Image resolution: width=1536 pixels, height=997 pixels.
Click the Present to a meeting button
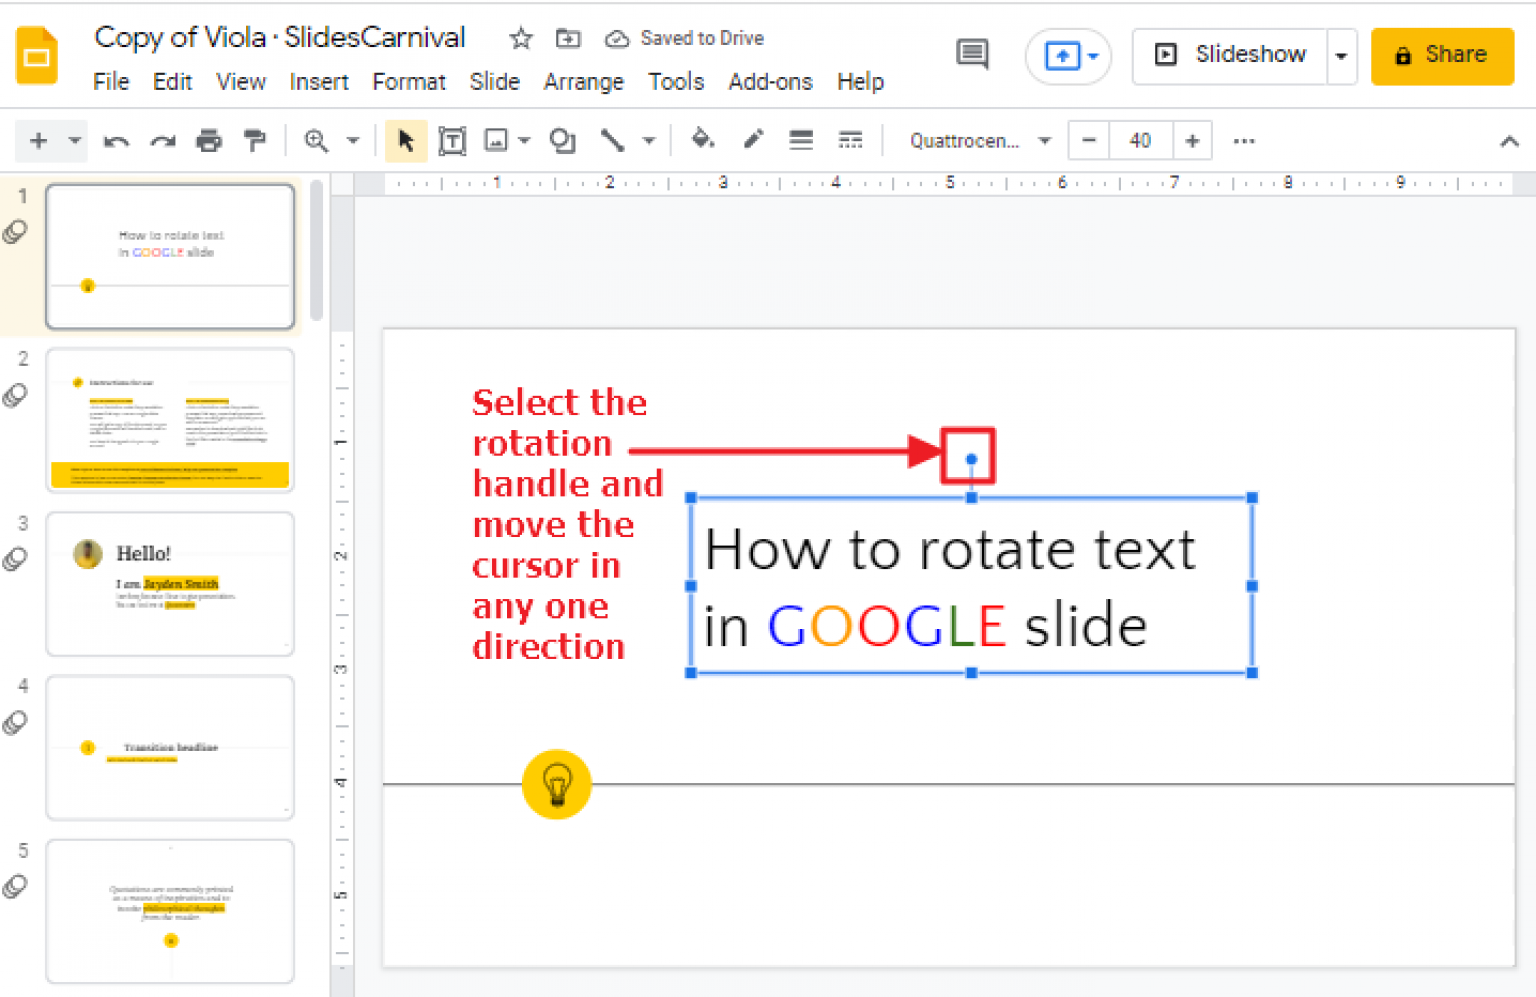1061,56
